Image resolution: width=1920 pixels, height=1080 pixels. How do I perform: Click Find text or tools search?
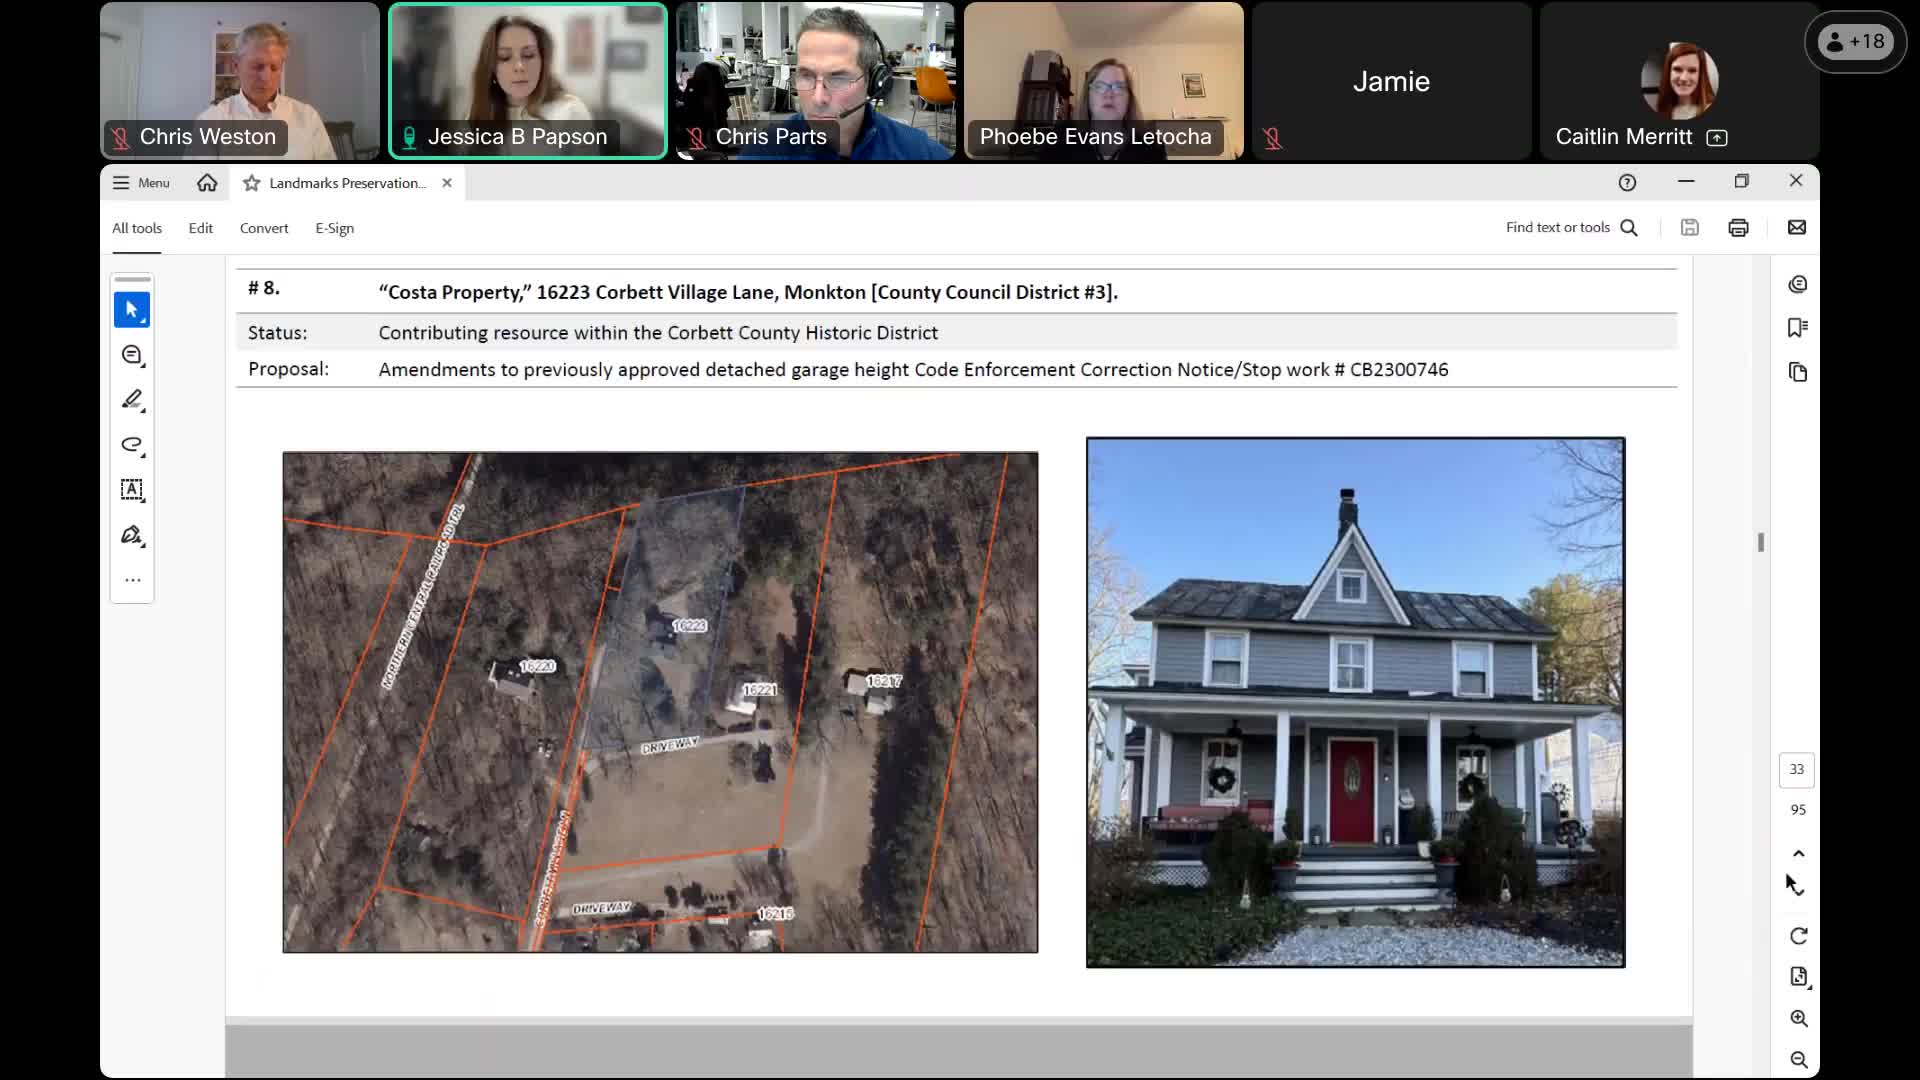point(1571,228)
